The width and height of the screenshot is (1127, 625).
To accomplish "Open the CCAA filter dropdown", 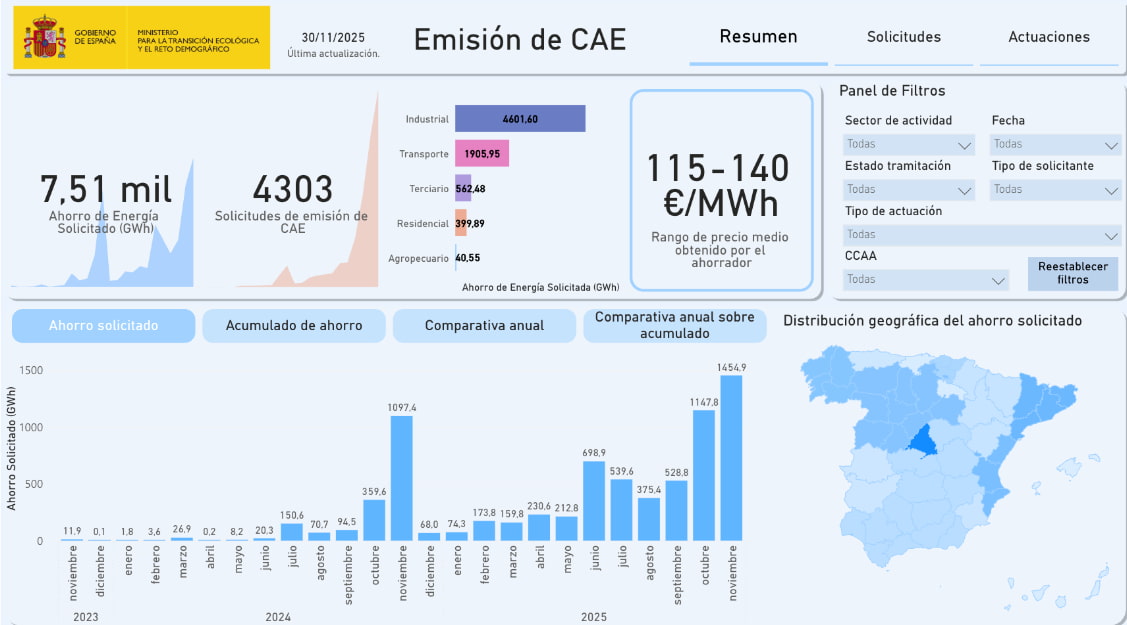I will click(925, 280).
